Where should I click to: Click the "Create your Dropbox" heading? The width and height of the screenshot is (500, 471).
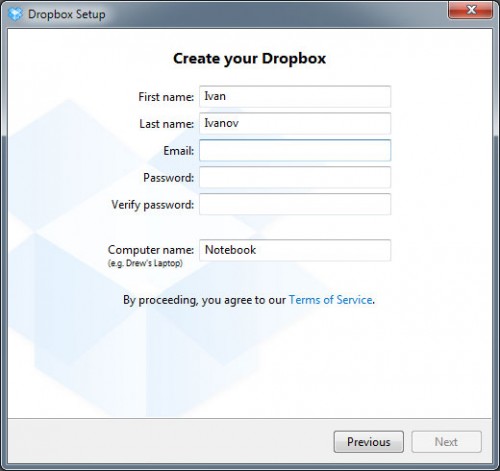pos(249,59)
